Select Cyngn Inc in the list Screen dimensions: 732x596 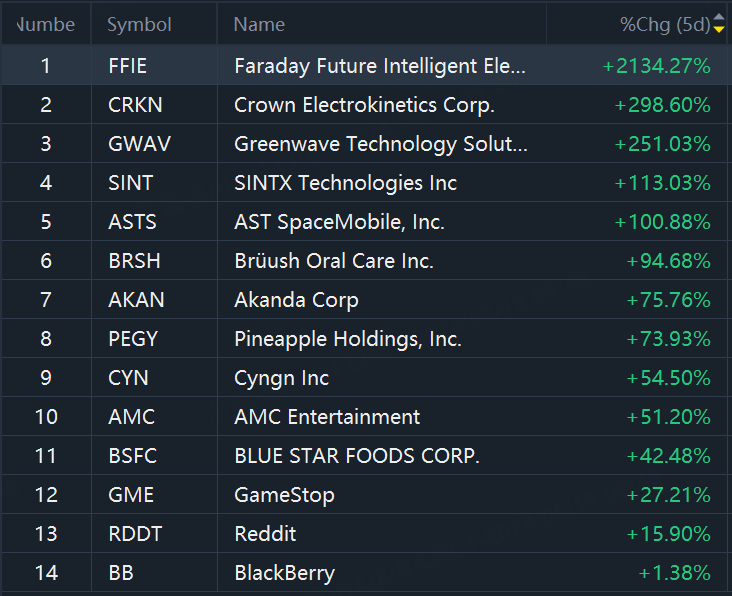click(x=281, y=378)
